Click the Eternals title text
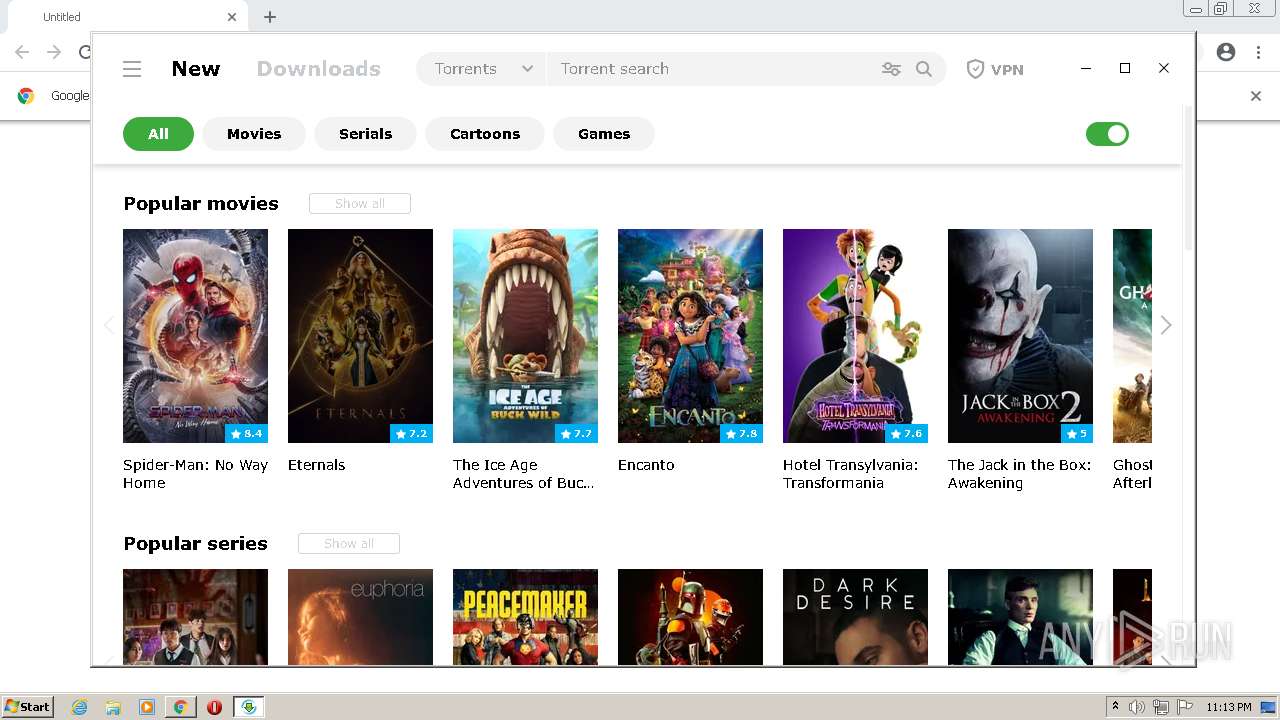Screen dimensions: 1280x720 point(316,465)
